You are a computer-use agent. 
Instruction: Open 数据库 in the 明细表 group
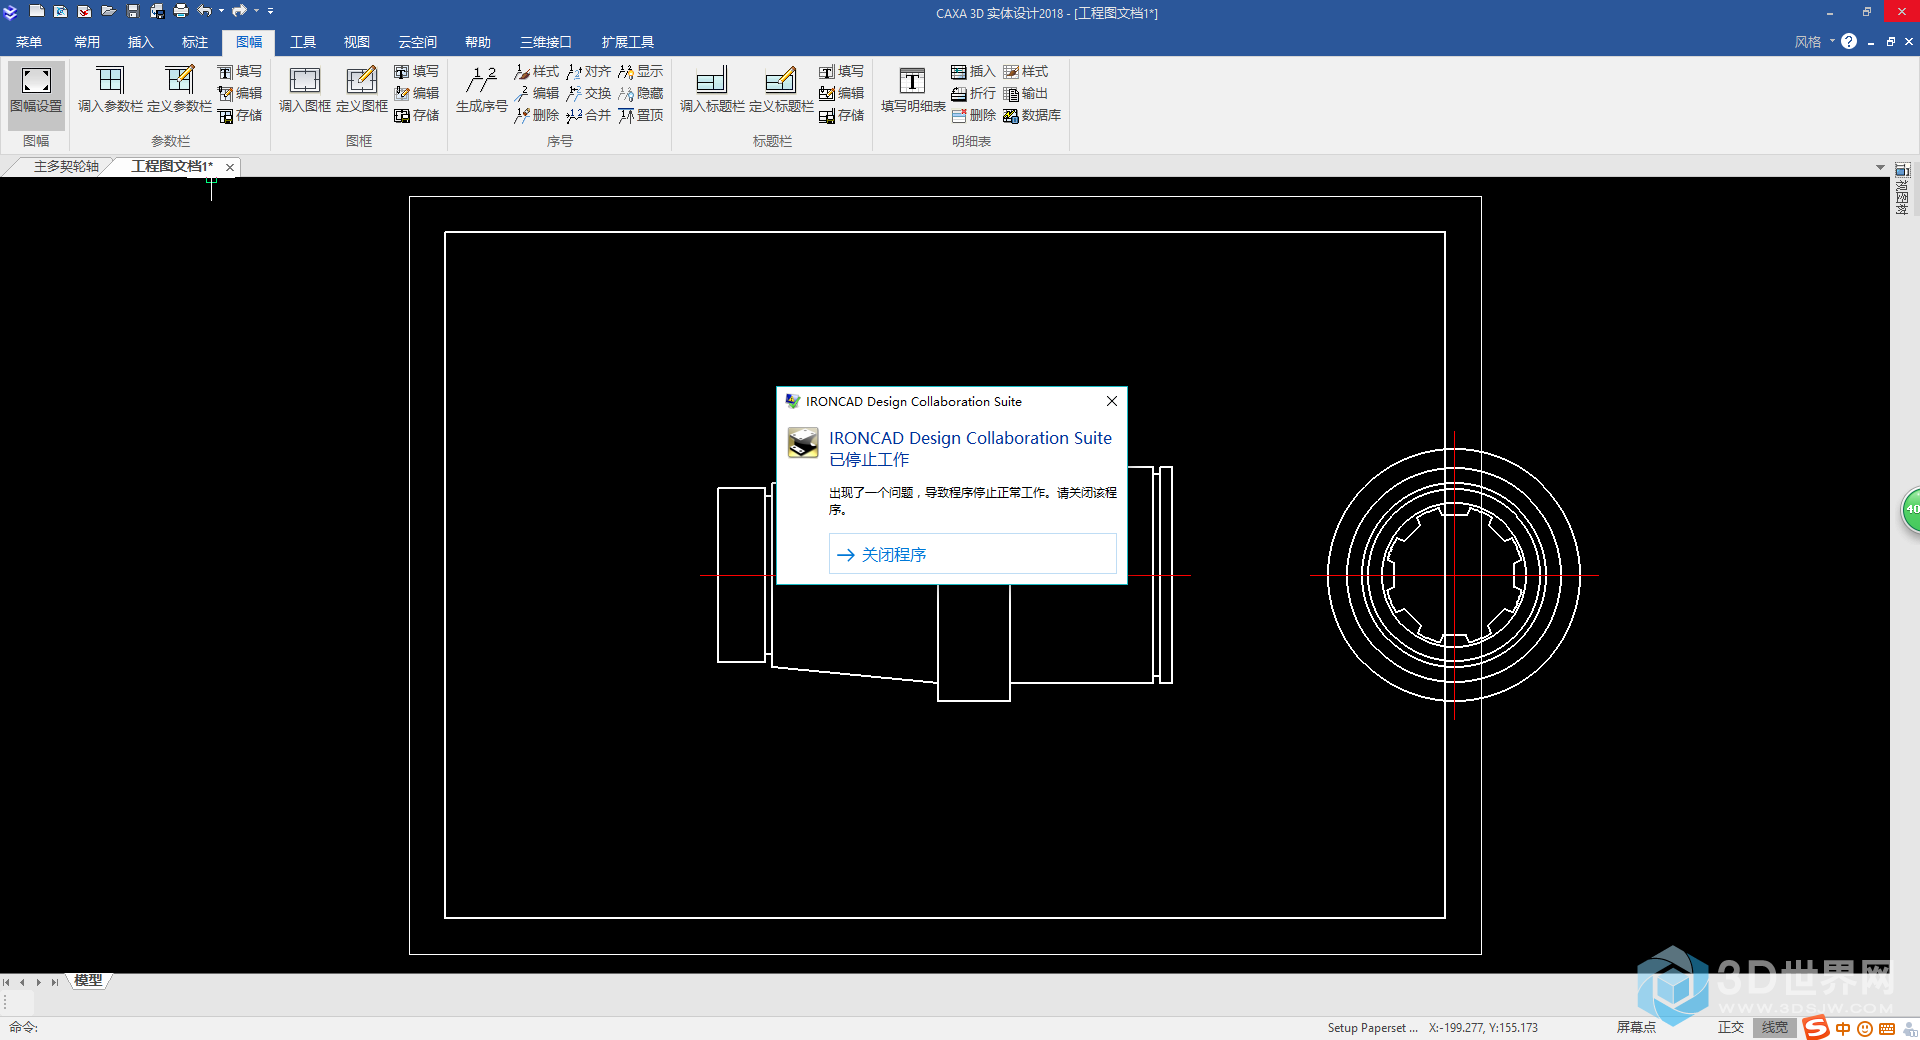(1032, 116)
